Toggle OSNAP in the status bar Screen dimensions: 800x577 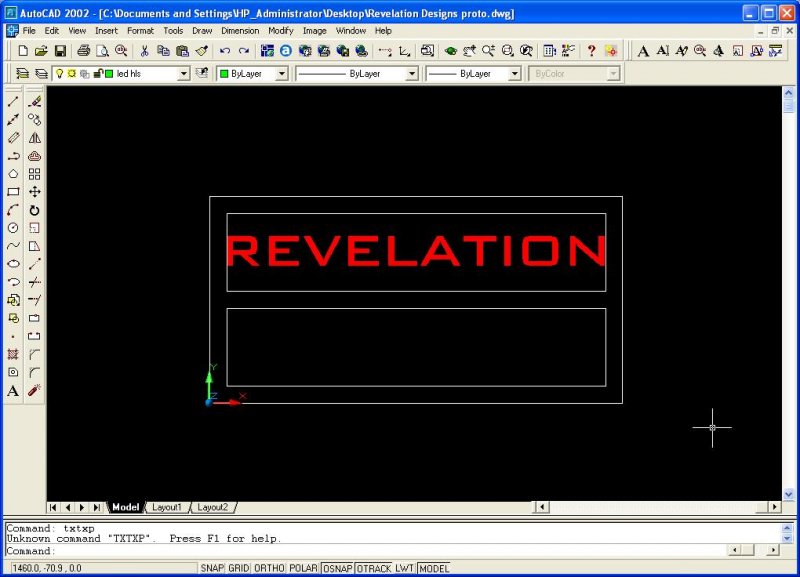(x=337, y=568)
